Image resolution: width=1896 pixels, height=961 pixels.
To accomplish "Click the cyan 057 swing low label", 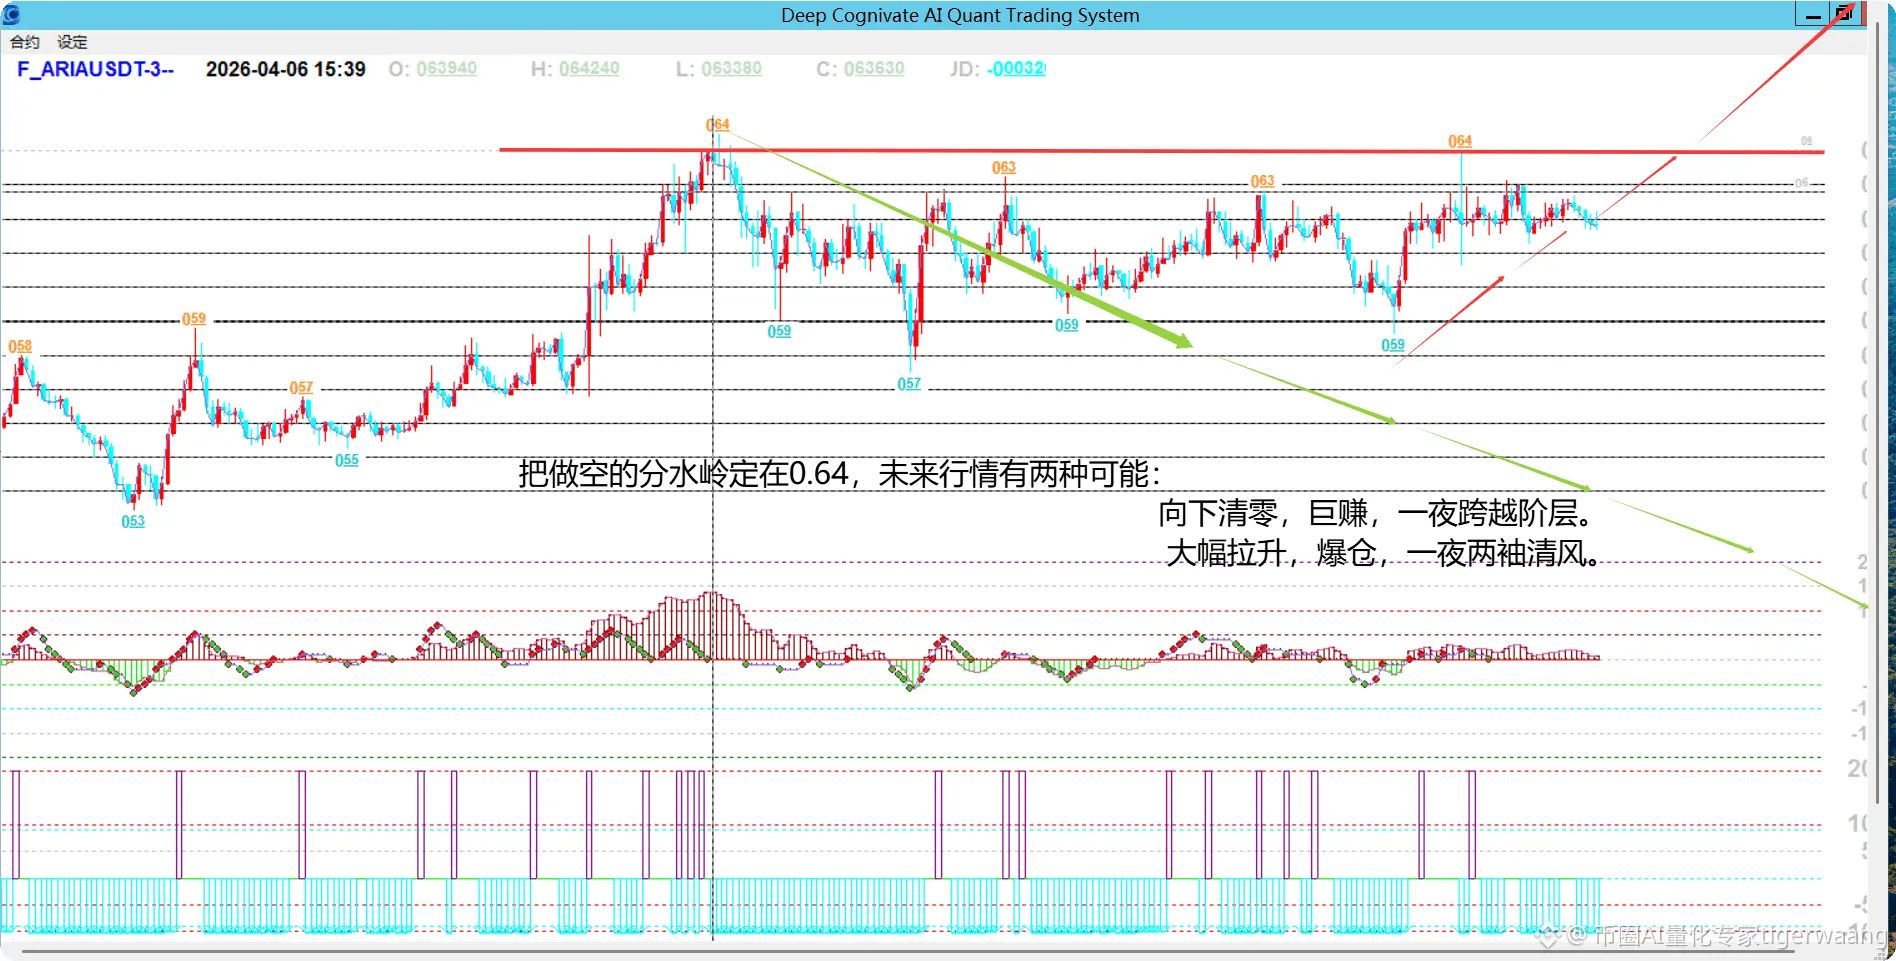I will [x=909, y=384].
